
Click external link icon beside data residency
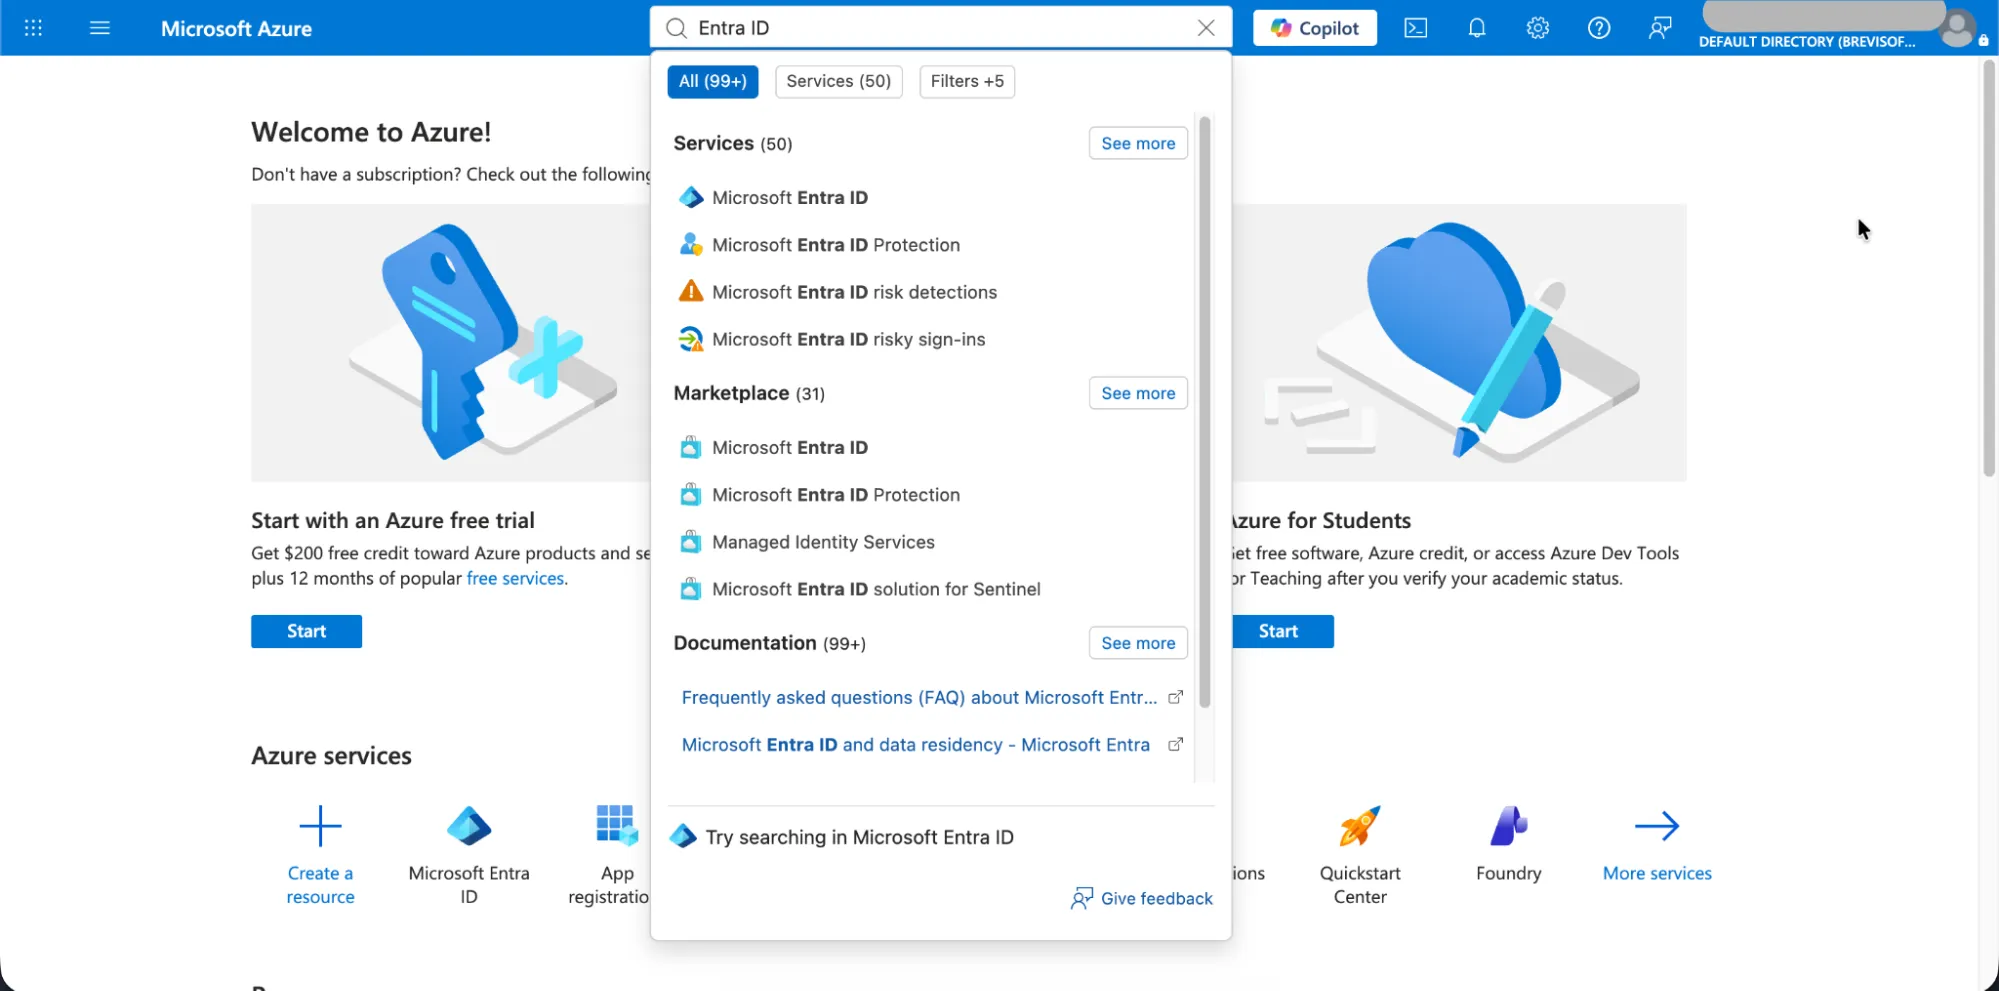point(1176,744)
